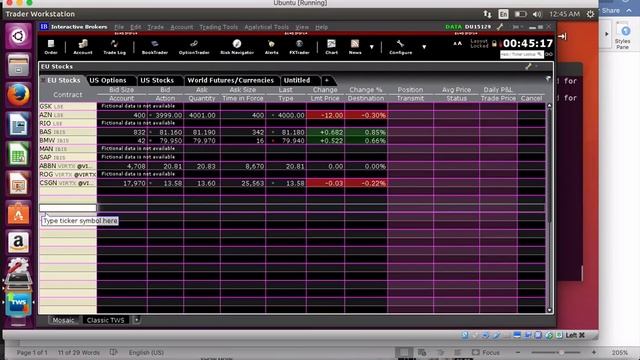Click network indicator in top bar
This screenshot has height=360, width=640.
(x=487, y=14)
